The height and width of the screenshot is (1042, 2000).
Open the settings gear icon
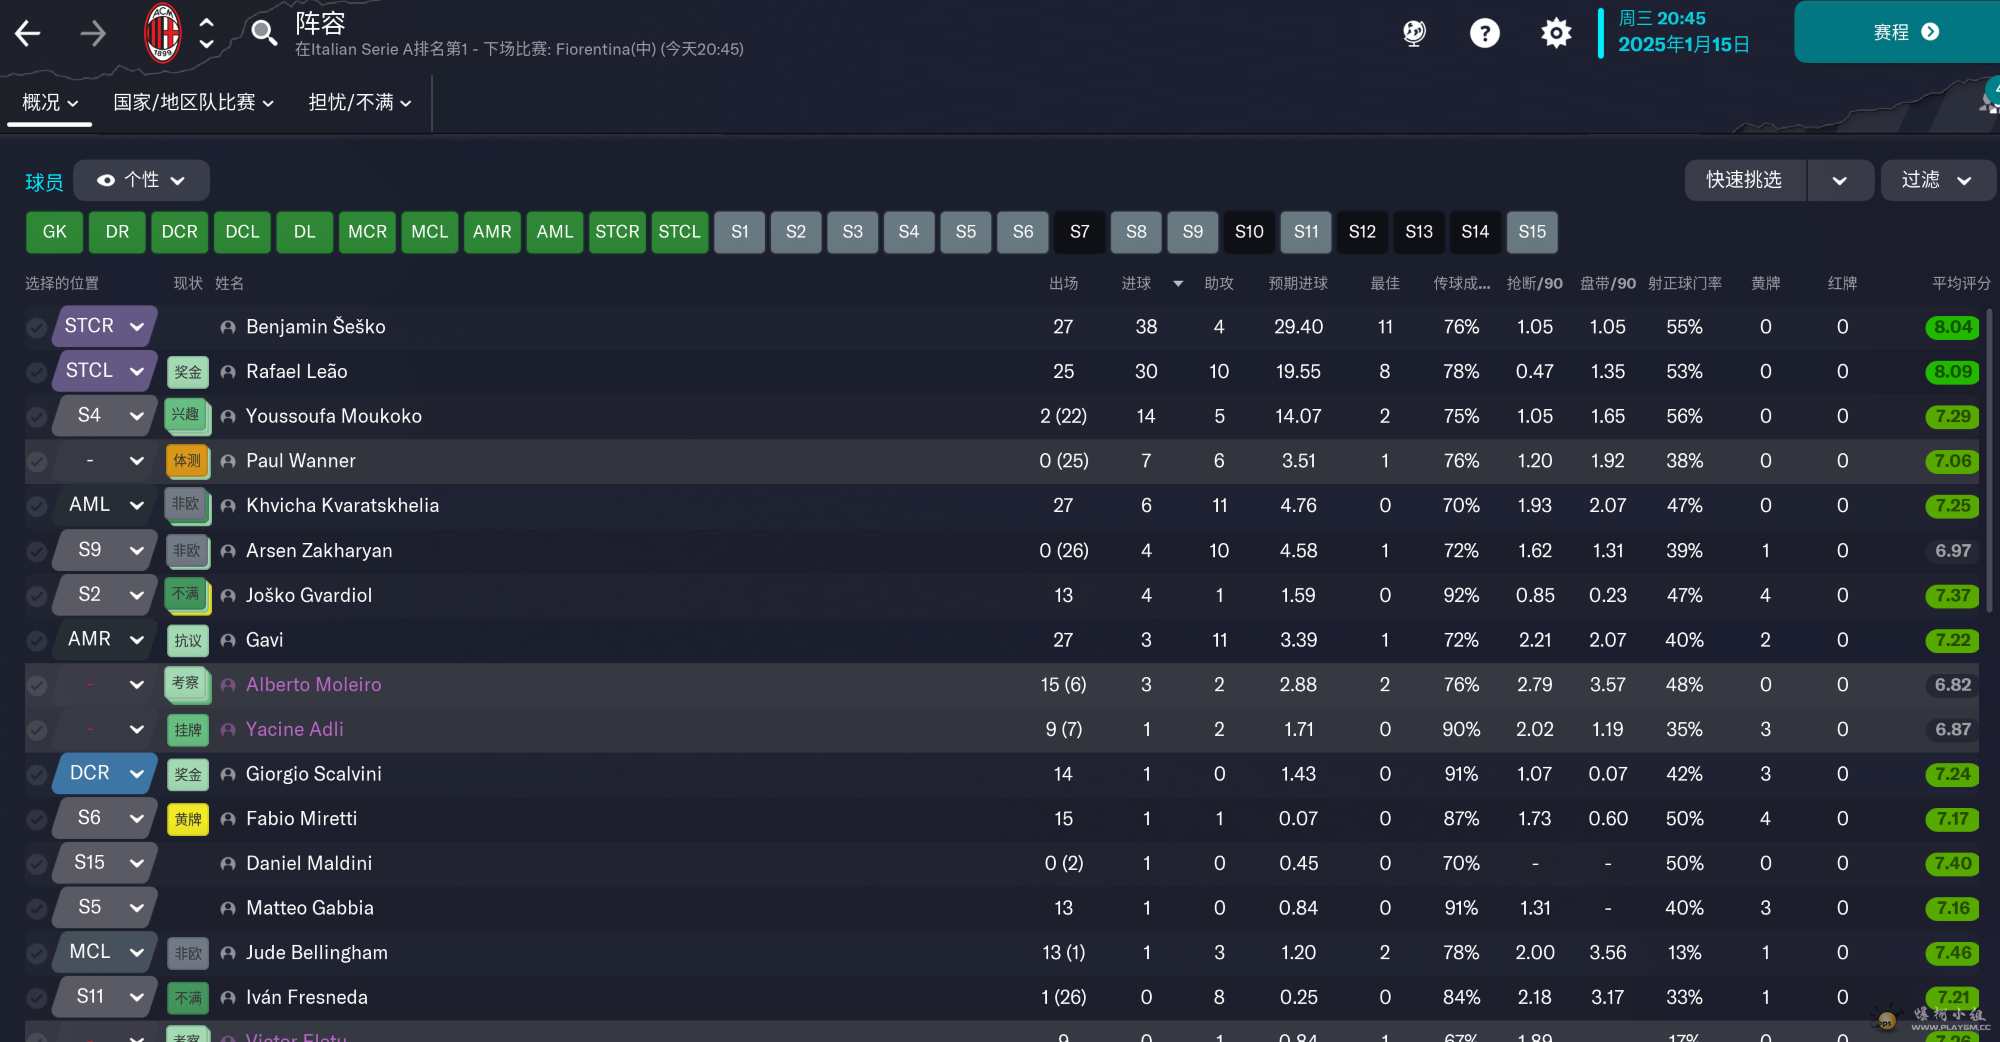click(x=1556, y=34)
